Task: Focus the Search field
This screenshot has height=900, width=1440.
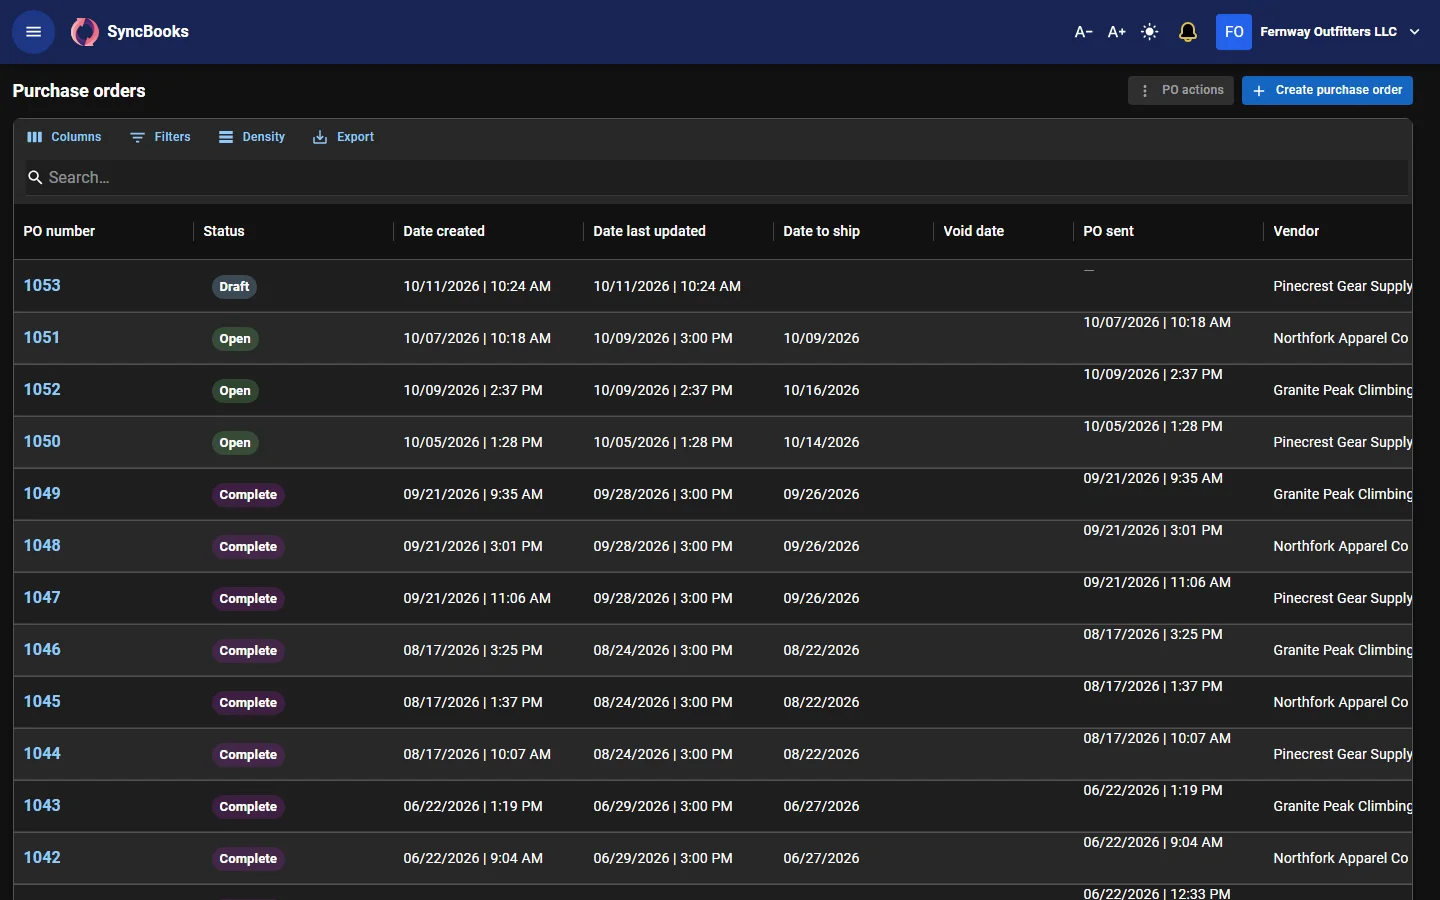Action: point(716,177)
